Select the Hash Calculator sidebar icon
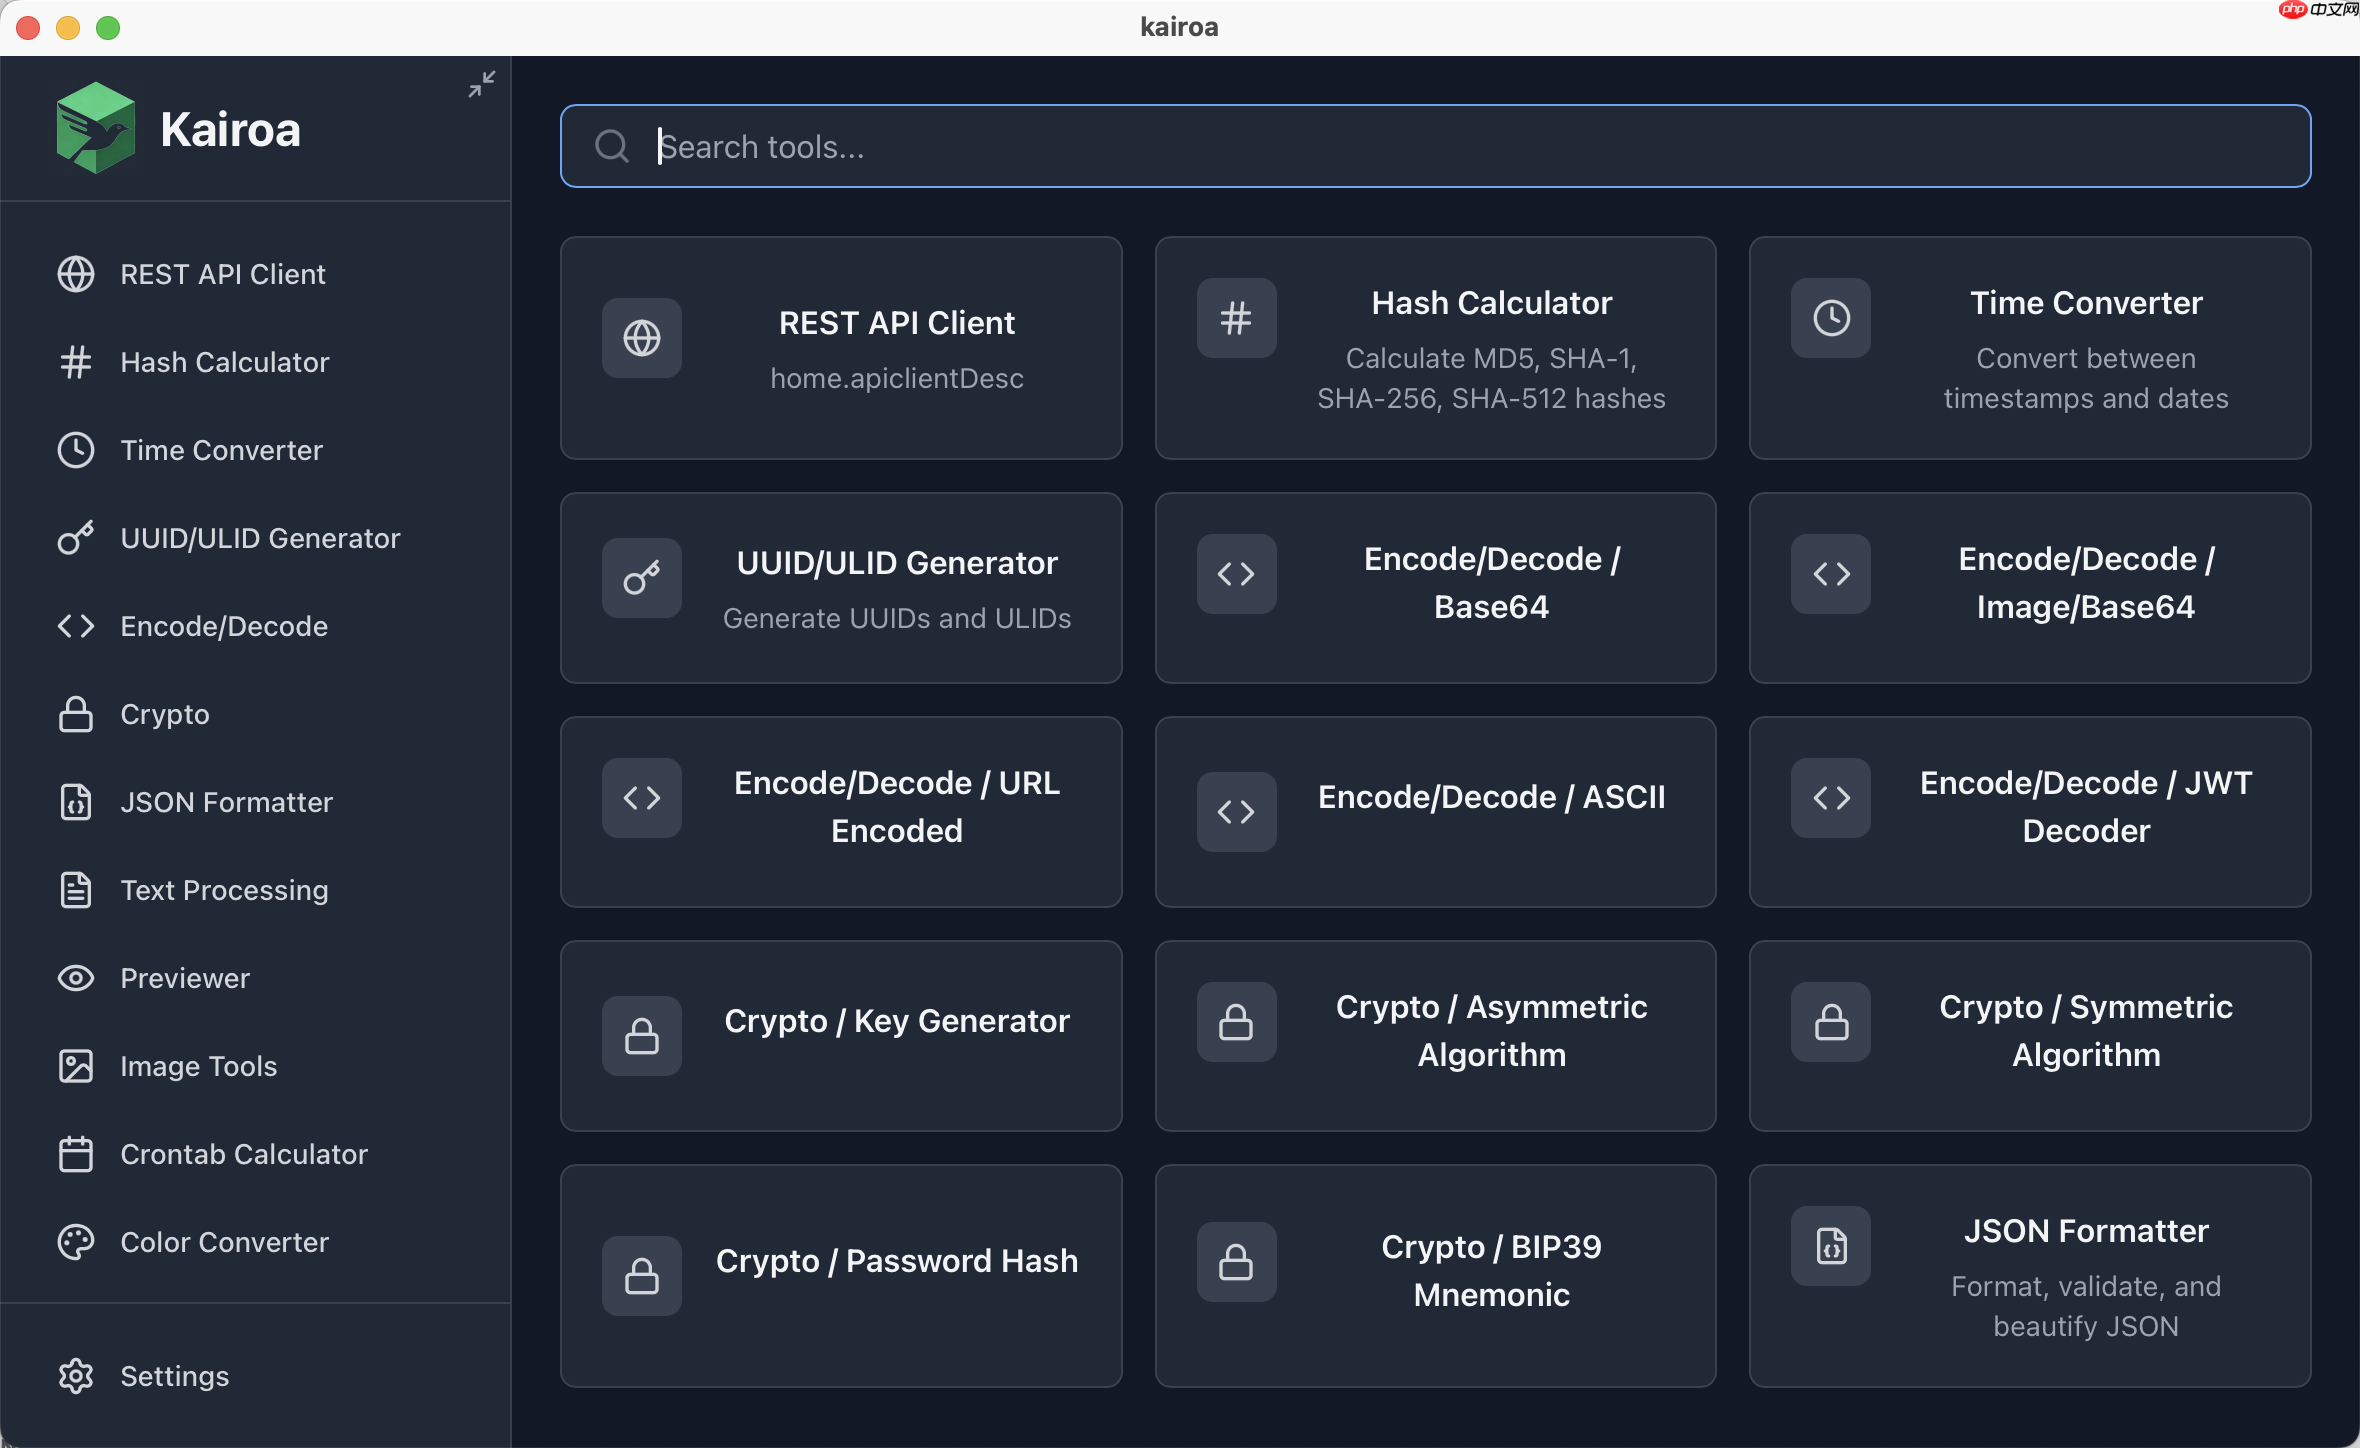Viewport: 2360px width, 1448px height. 75,362
